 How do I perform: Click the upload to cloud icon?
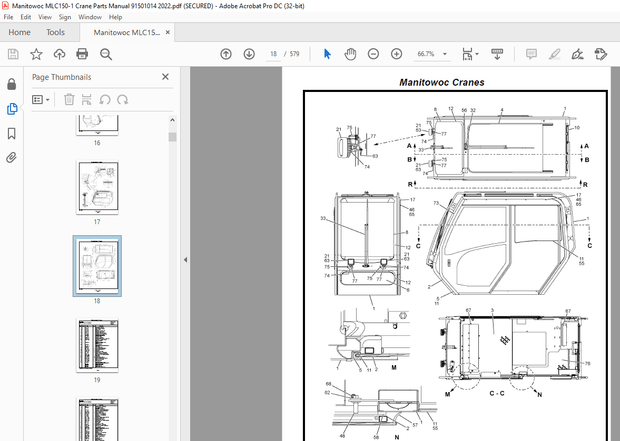pos(59,54)
